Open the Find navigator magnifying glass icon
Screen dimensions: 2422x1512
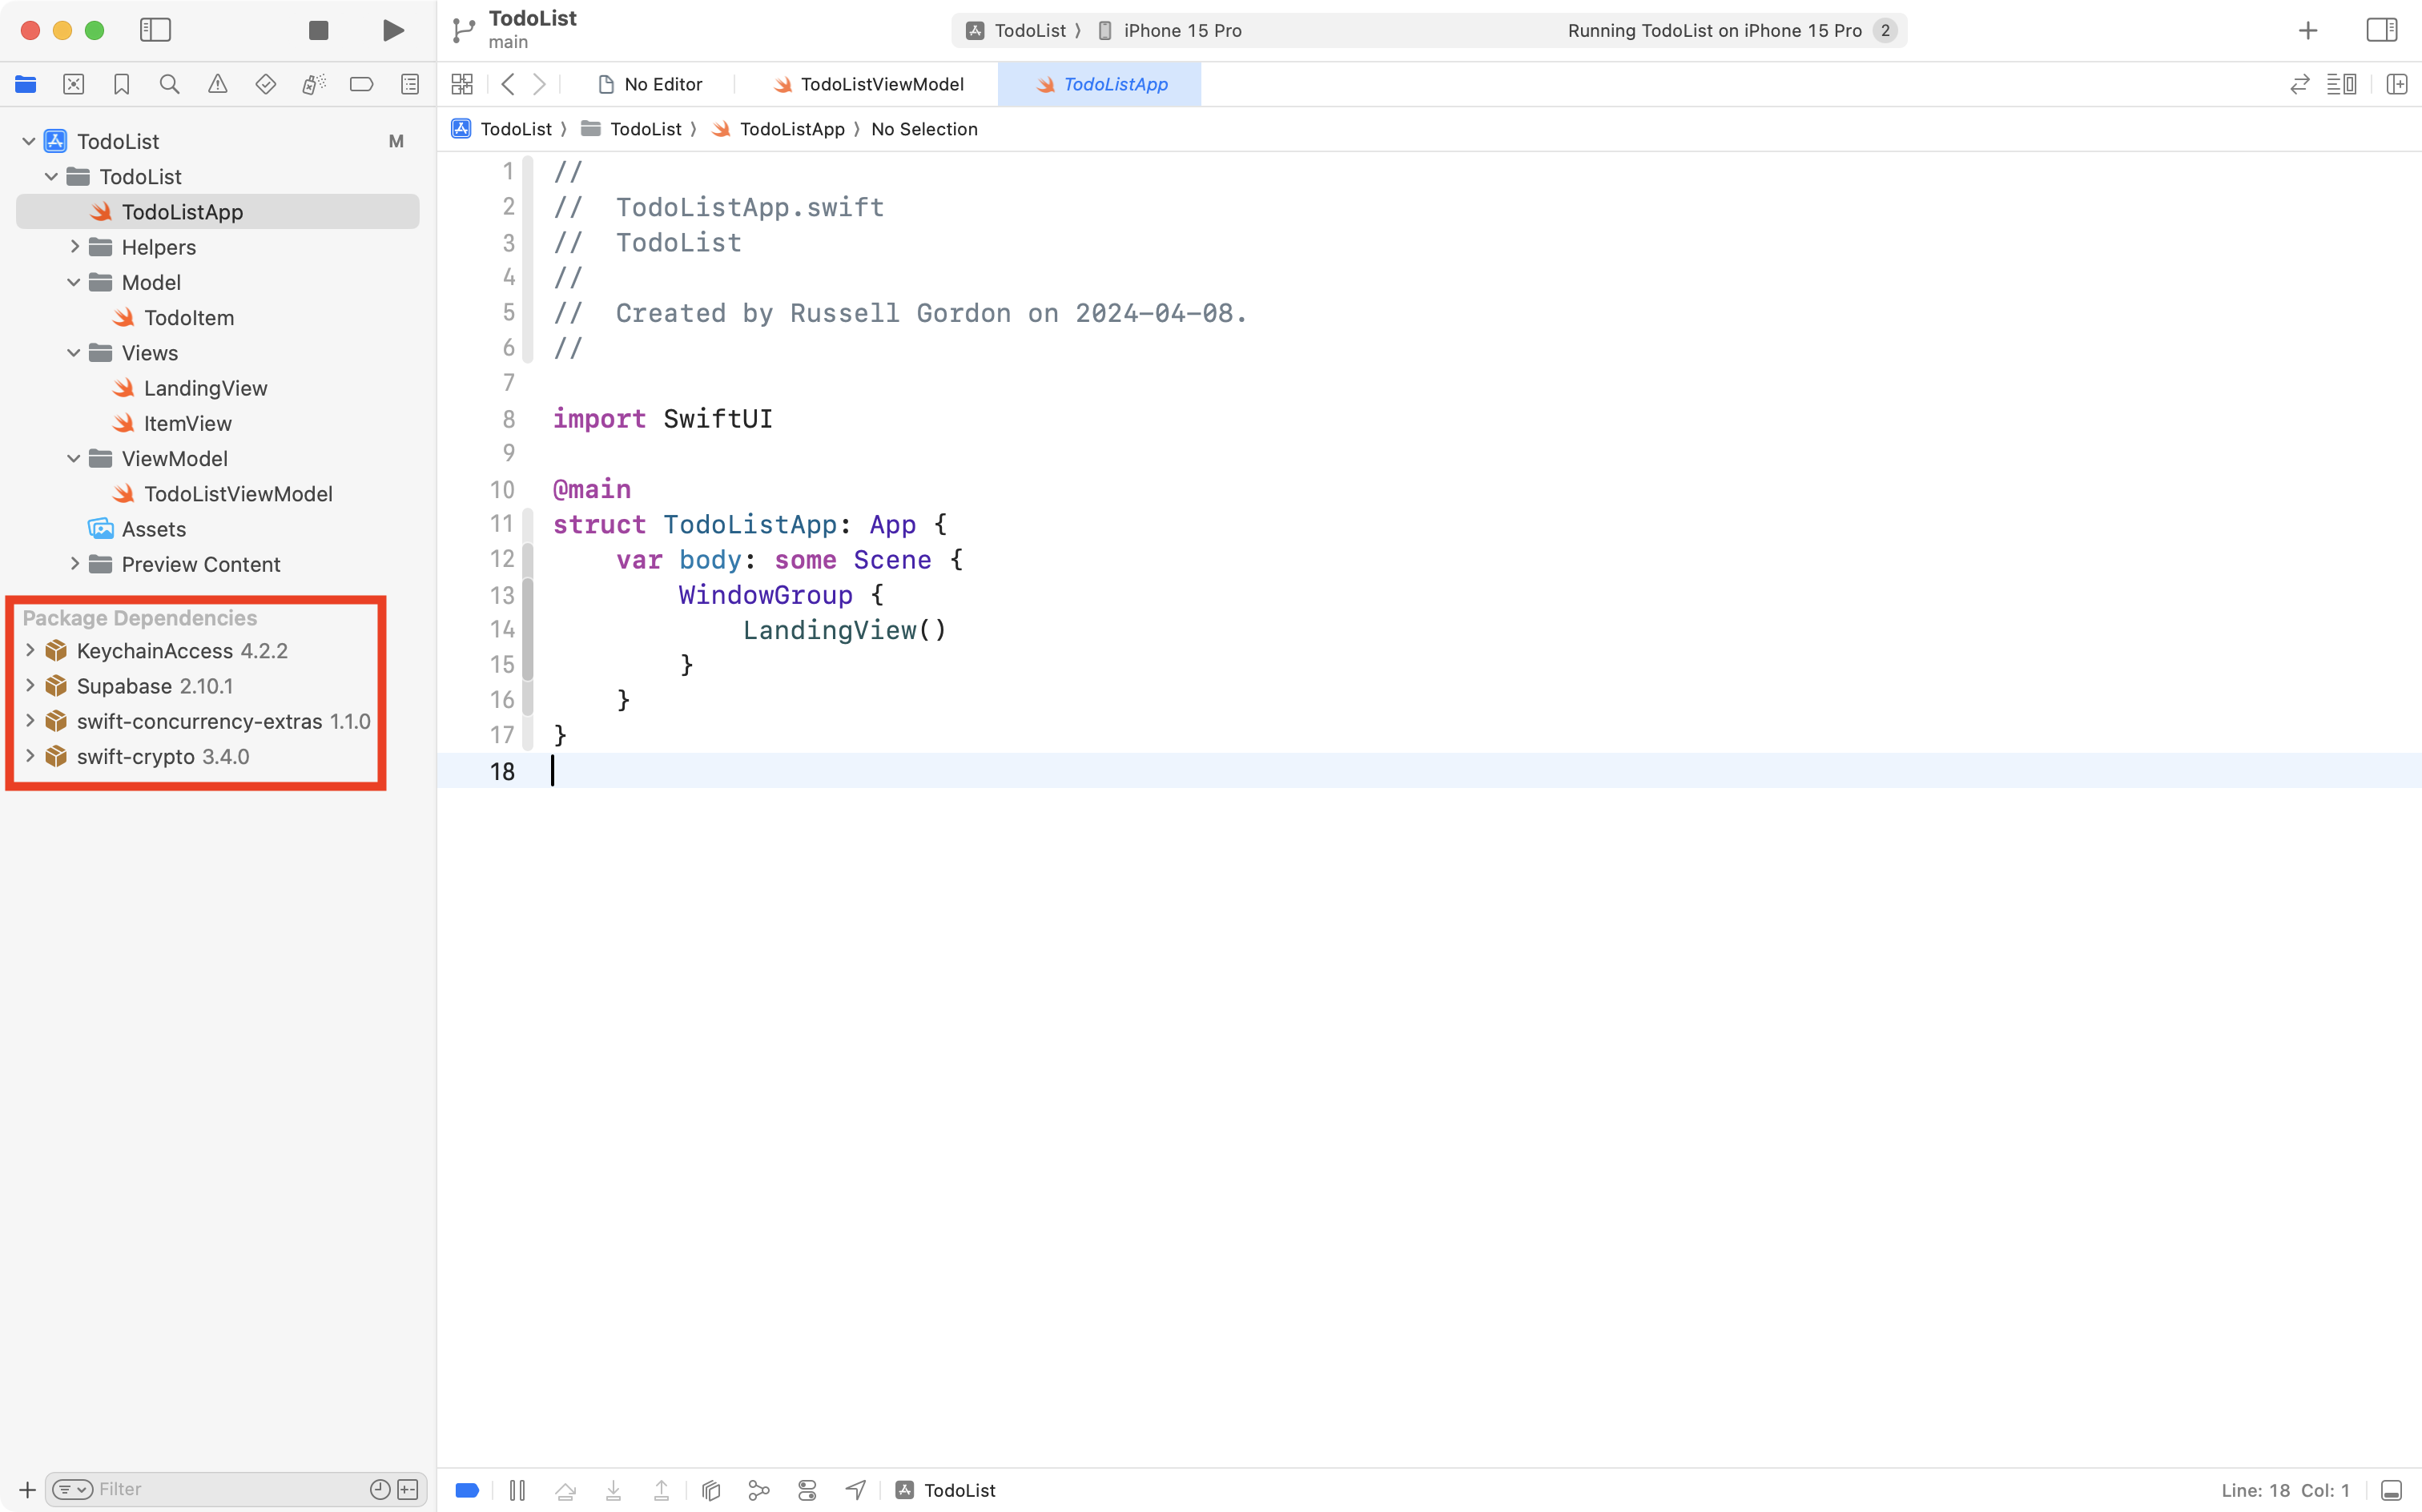170,84
